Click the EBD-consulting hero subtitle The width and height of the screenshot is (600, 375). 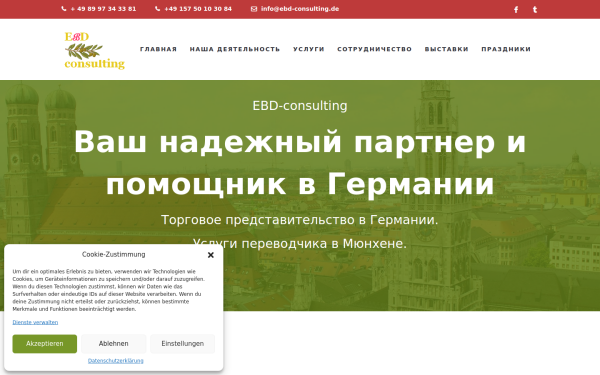click(x=300, y=106)
